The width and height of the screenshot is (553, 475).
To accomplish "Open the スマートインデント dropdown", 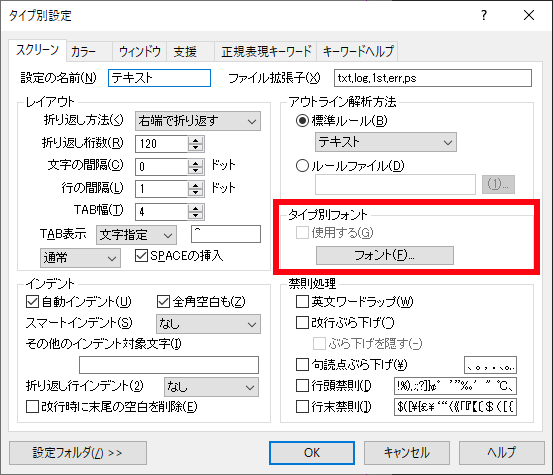I will click(x=208, y=324).
